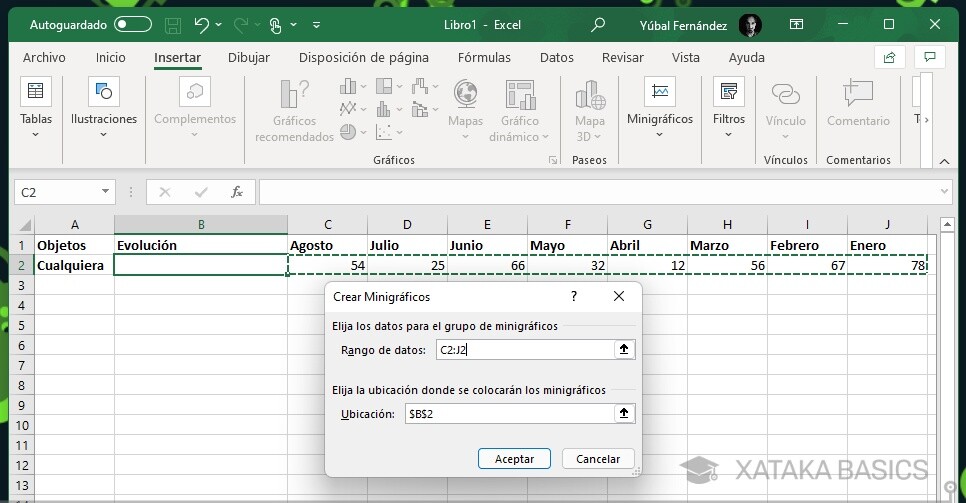
Task: Click the Share icon button
Action: point(890,57)
